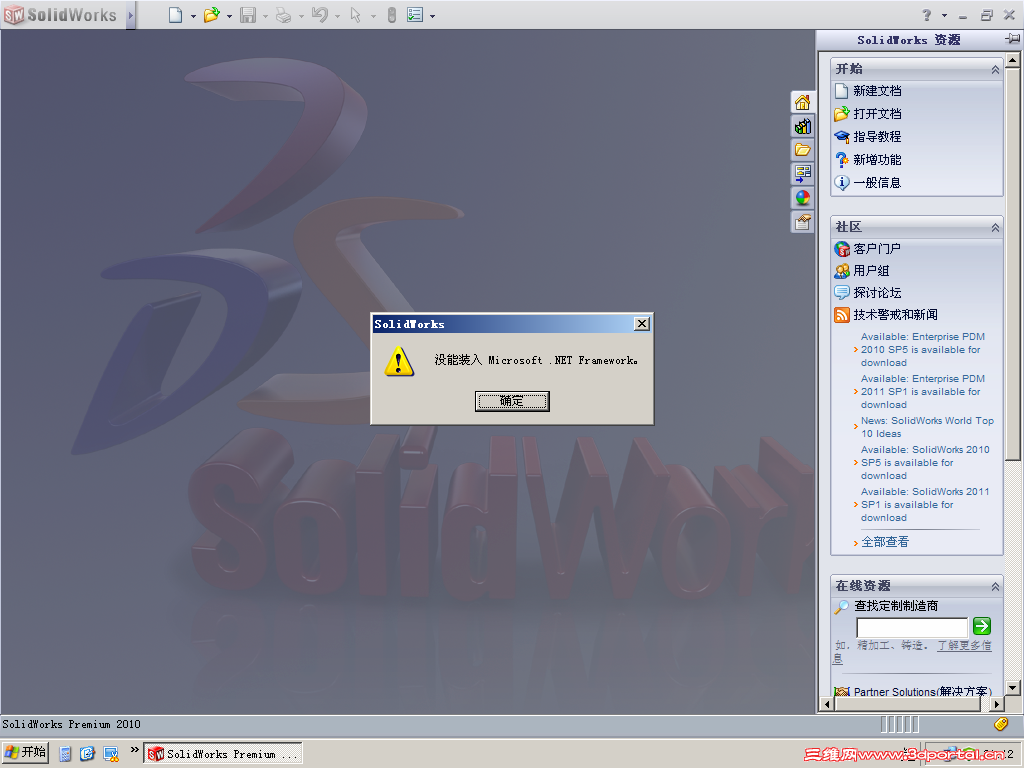
Task: Open 客户门户 customer portal link
Action: tap(877, 249)
